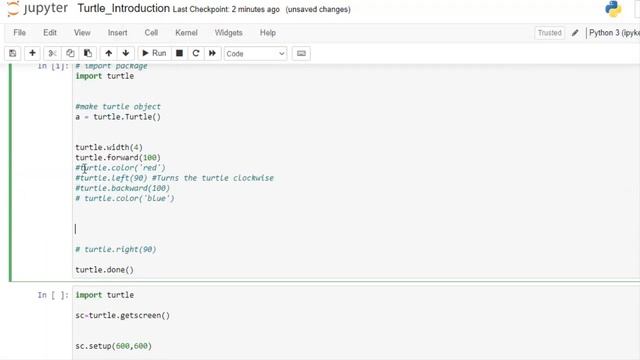This screenshot has width=640, height=360.
Task: Click the line 'sc=turtle.getscreen()'
Action: click(122, 315)
